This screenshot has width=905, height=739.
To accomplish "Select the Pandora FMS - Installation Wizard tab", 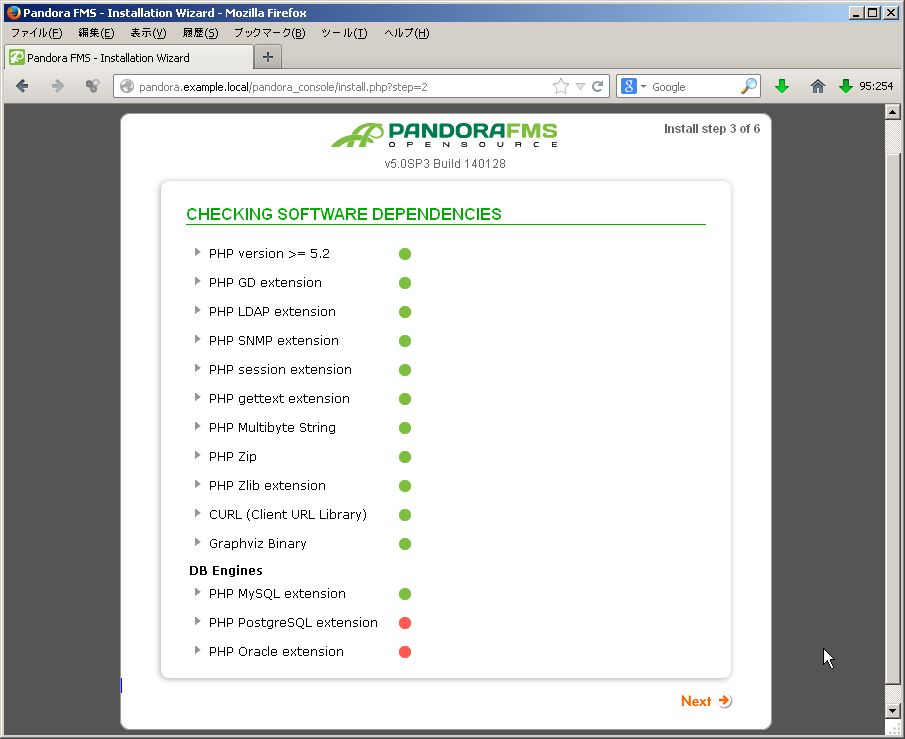I will point(129,58).
